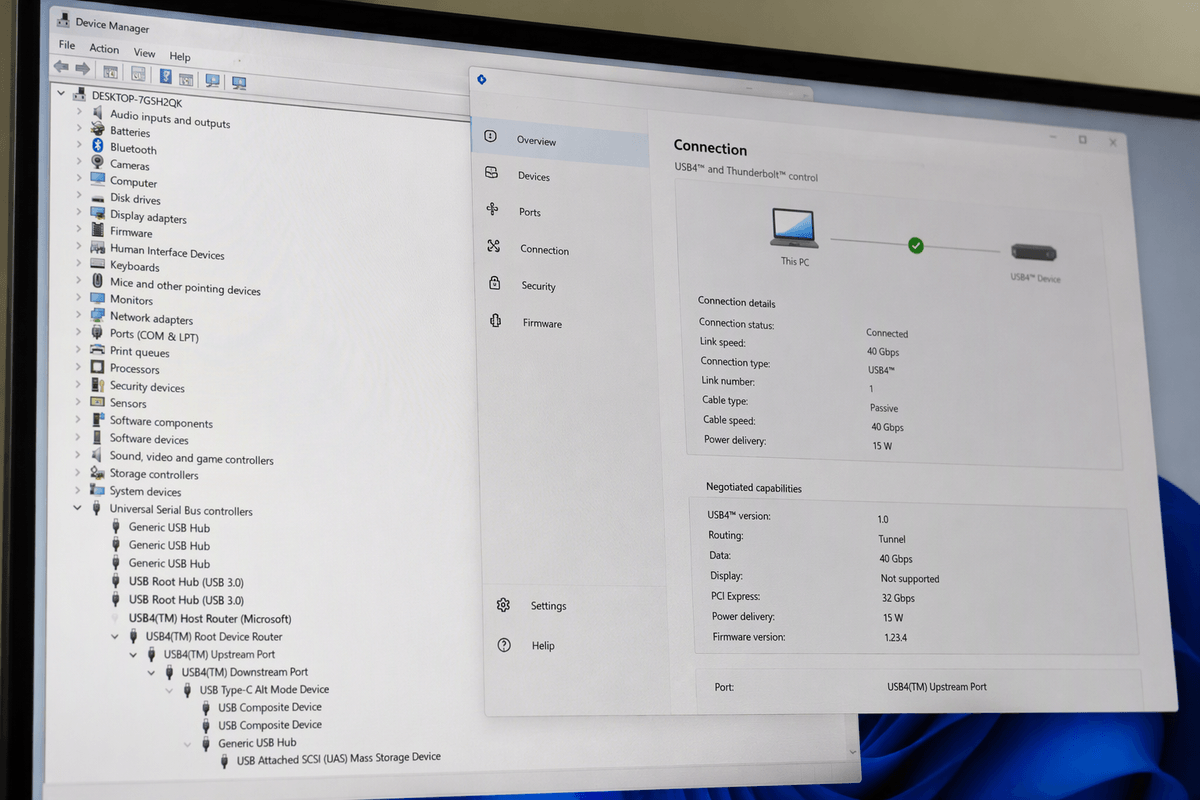The image size is (1200, 800).
Task: Expand the Human Interface Devices category
Action: point(79,247)
